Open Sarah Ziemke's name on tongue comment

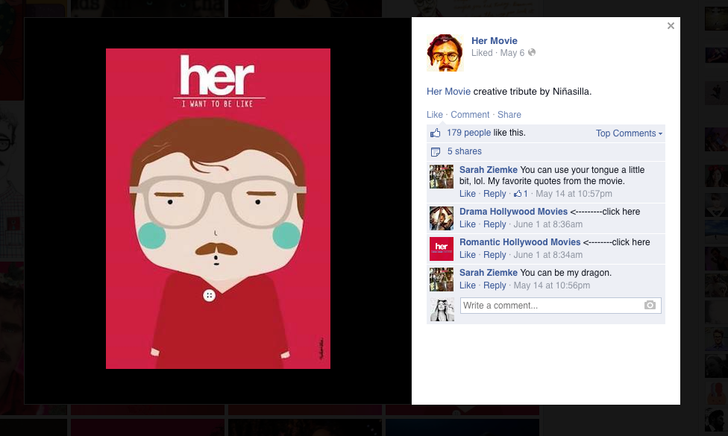tap(488, 170)
